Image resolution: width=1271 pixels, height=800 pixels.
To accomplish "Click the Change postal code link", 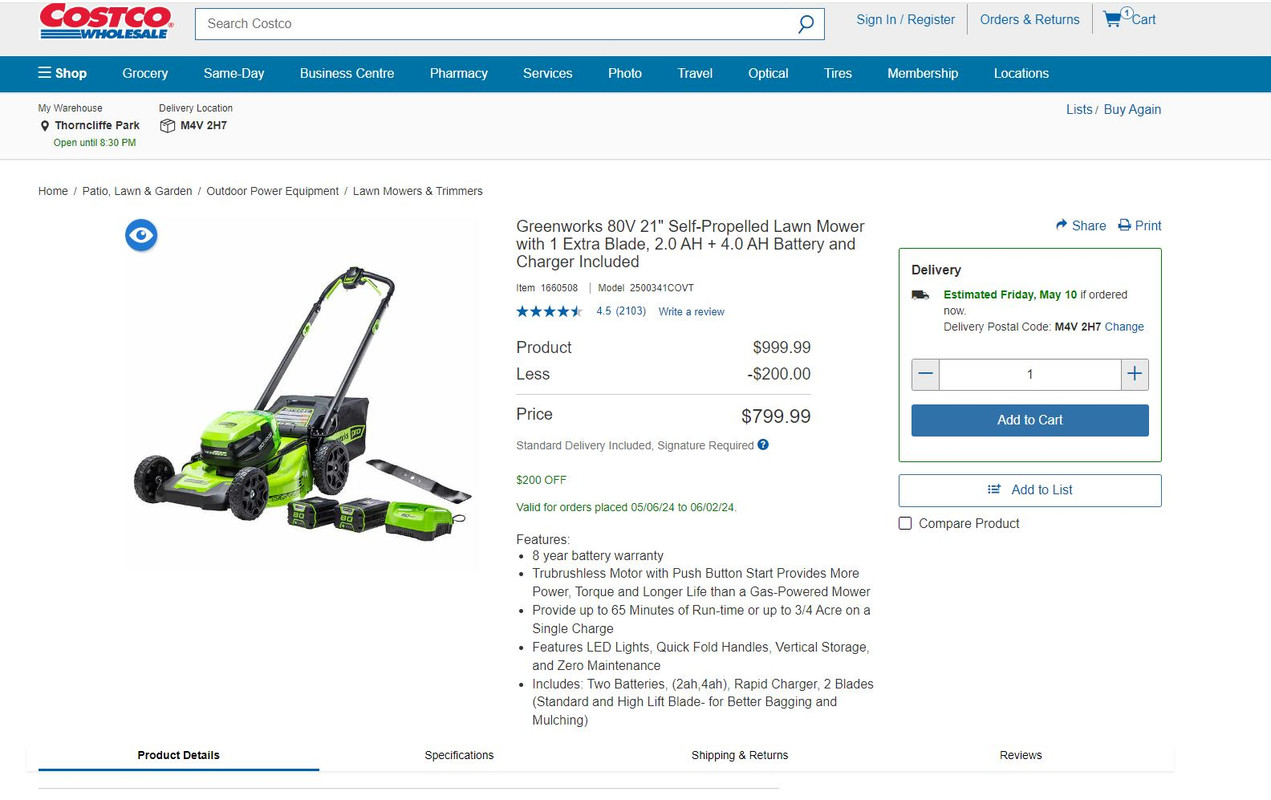I will click(x=1124, y=327).
